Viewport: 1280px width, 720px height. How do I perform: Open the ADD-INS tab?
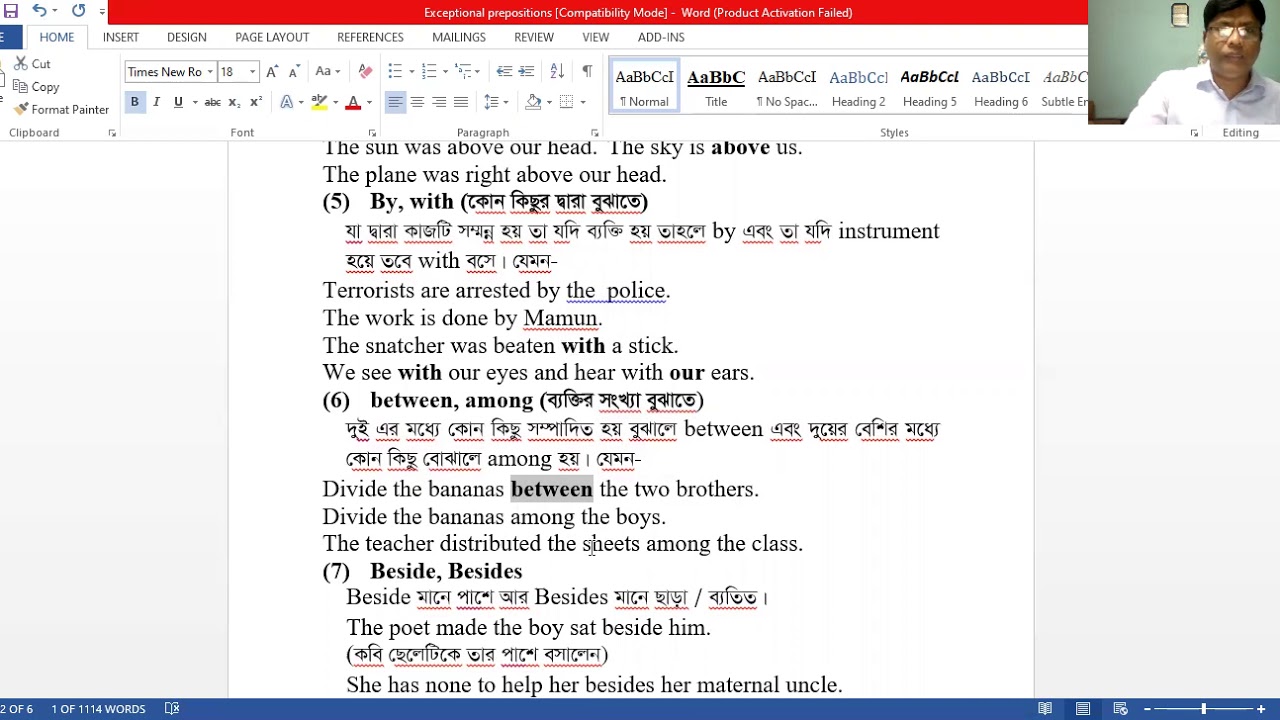point(661,37)
